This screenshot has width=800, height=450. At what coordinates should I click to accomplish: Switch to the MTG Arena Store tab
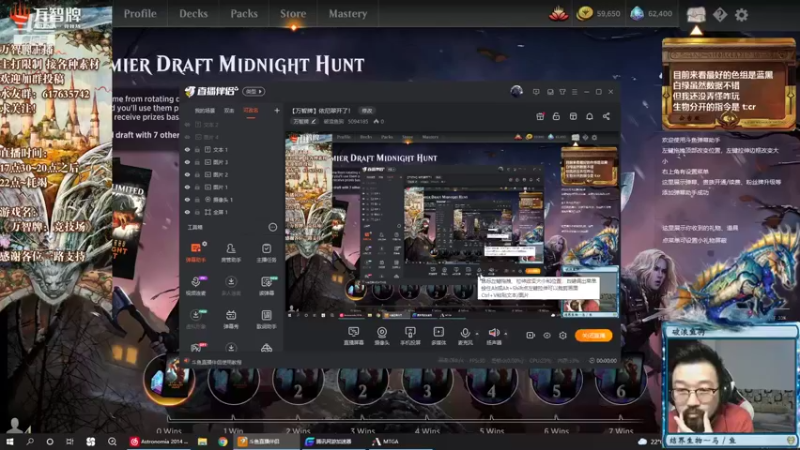pyautogui.click(x=293, y=14)
